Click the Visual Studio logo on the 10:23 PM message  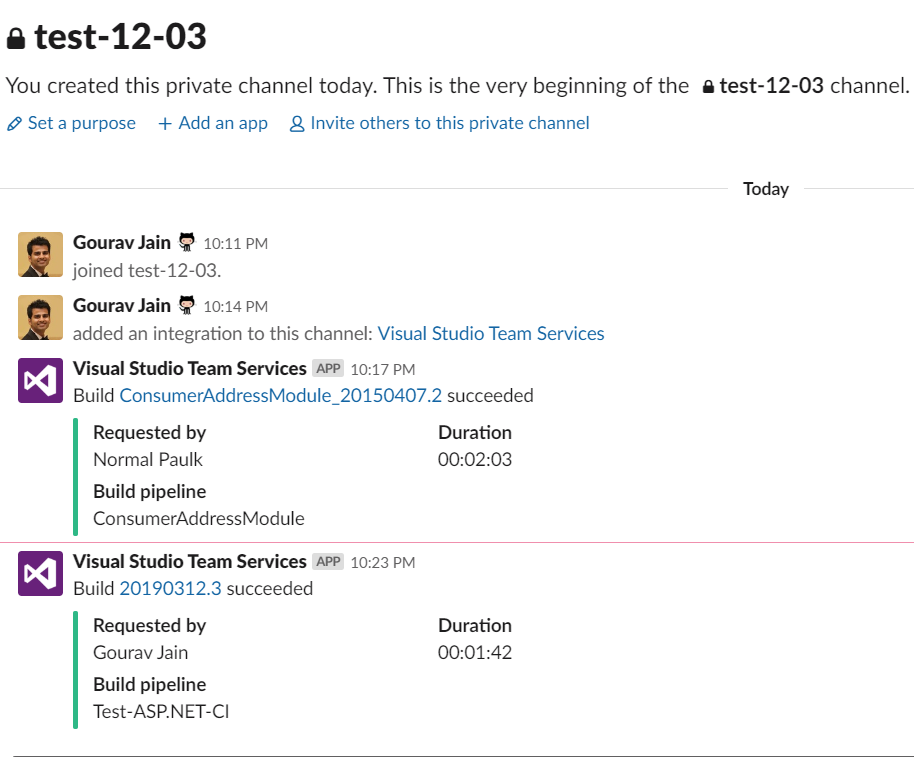click(40, 574)
